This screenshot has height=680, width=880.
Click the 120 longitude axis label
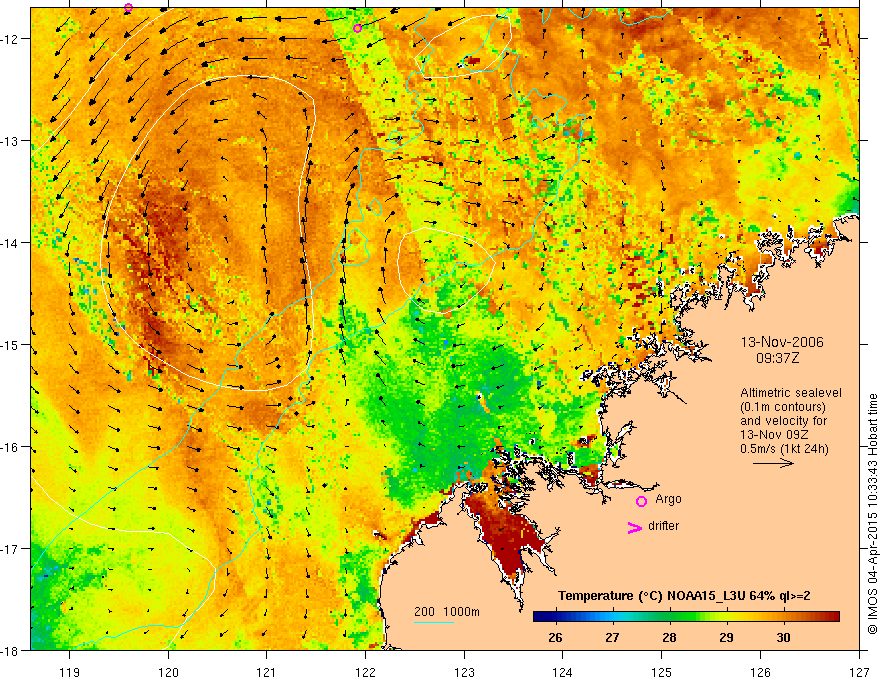click(168, 672)
